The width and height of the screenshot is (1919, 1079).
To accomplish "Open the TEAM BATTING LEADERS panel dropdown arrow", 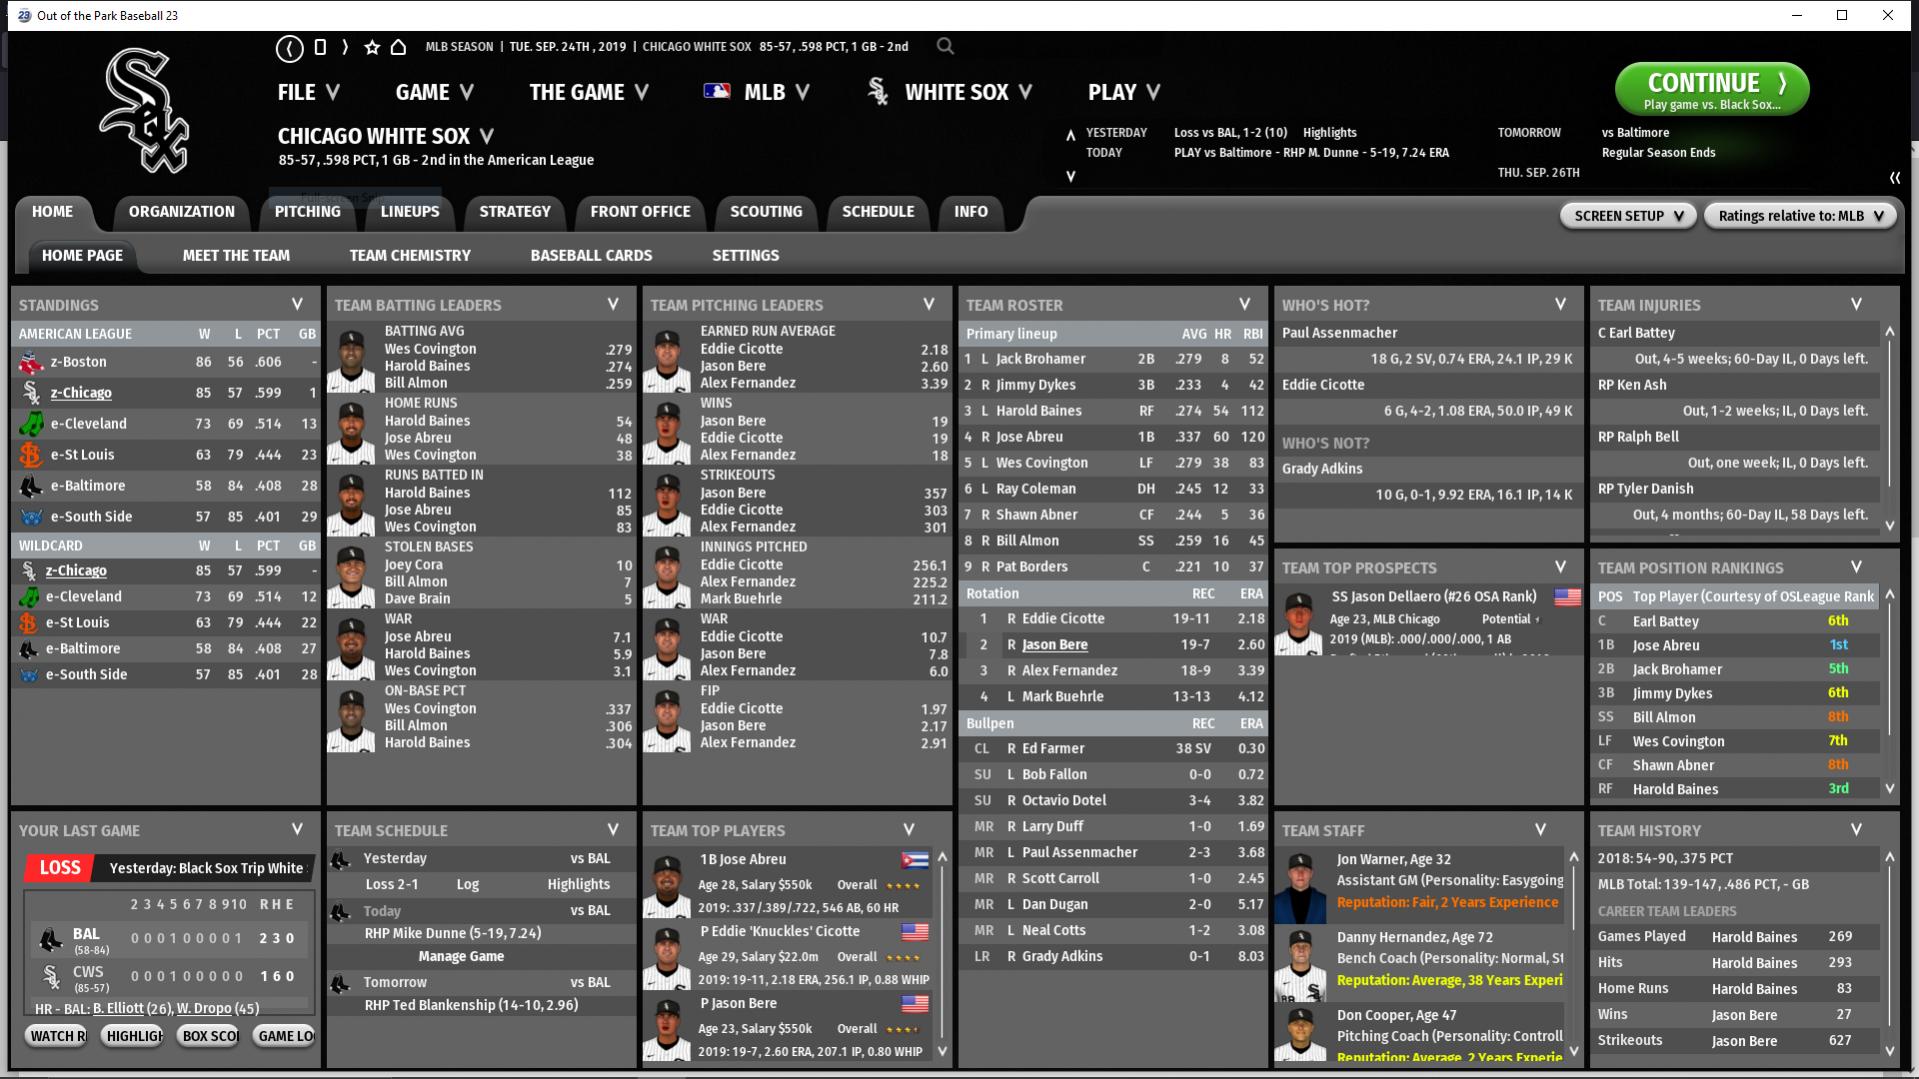I will [x=613, y=305].
